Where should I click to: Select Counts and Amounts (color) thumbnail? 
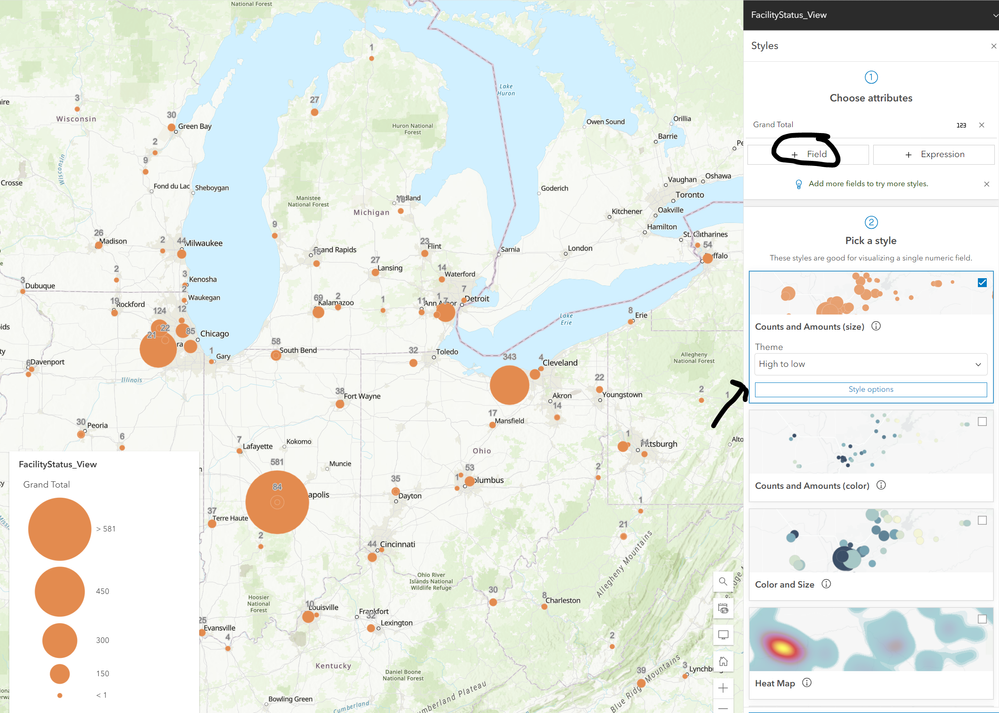pos(871,442)
